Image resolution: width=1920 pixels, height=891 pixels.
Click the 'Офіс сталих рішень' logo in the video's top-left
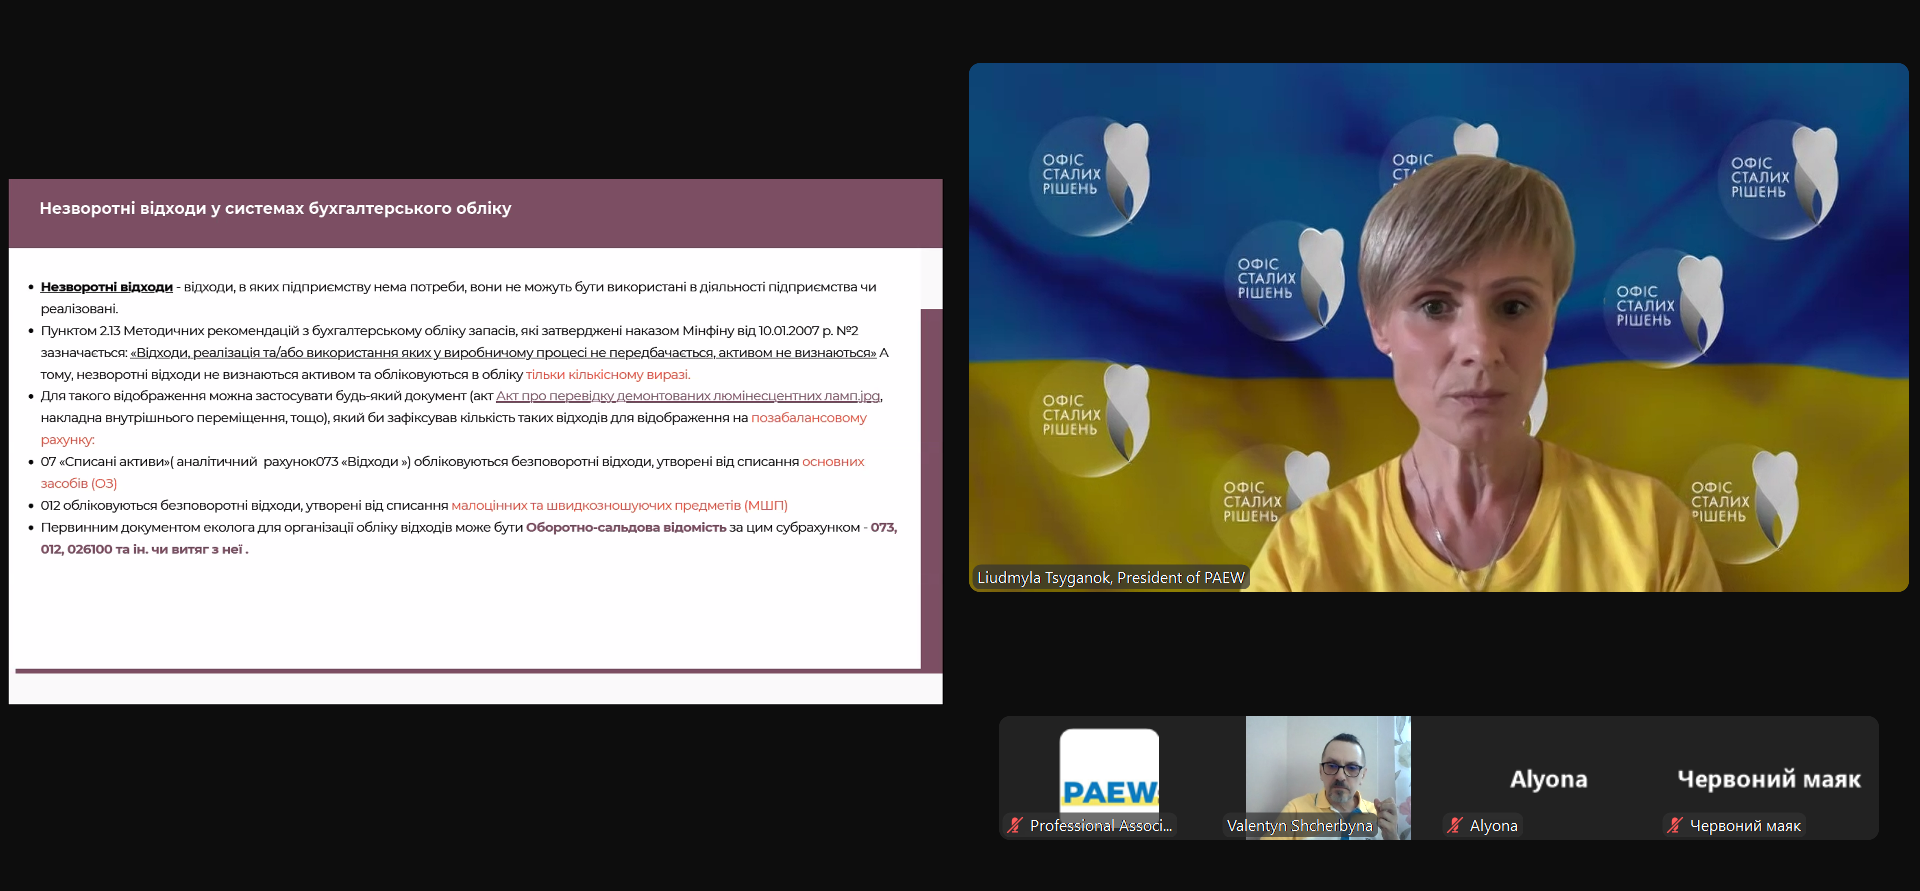(1089, 176)
